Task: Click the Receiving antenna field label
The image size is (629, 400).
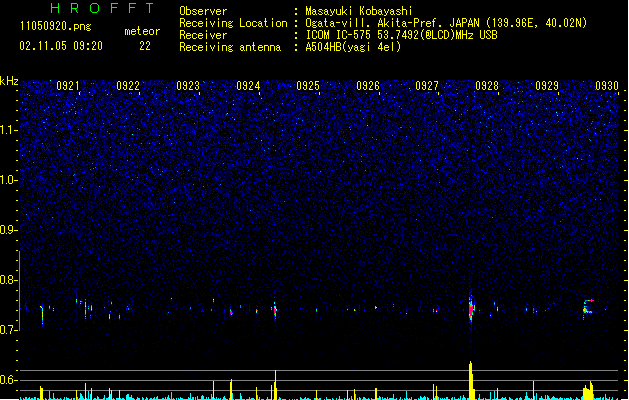Action: point(230,47)
